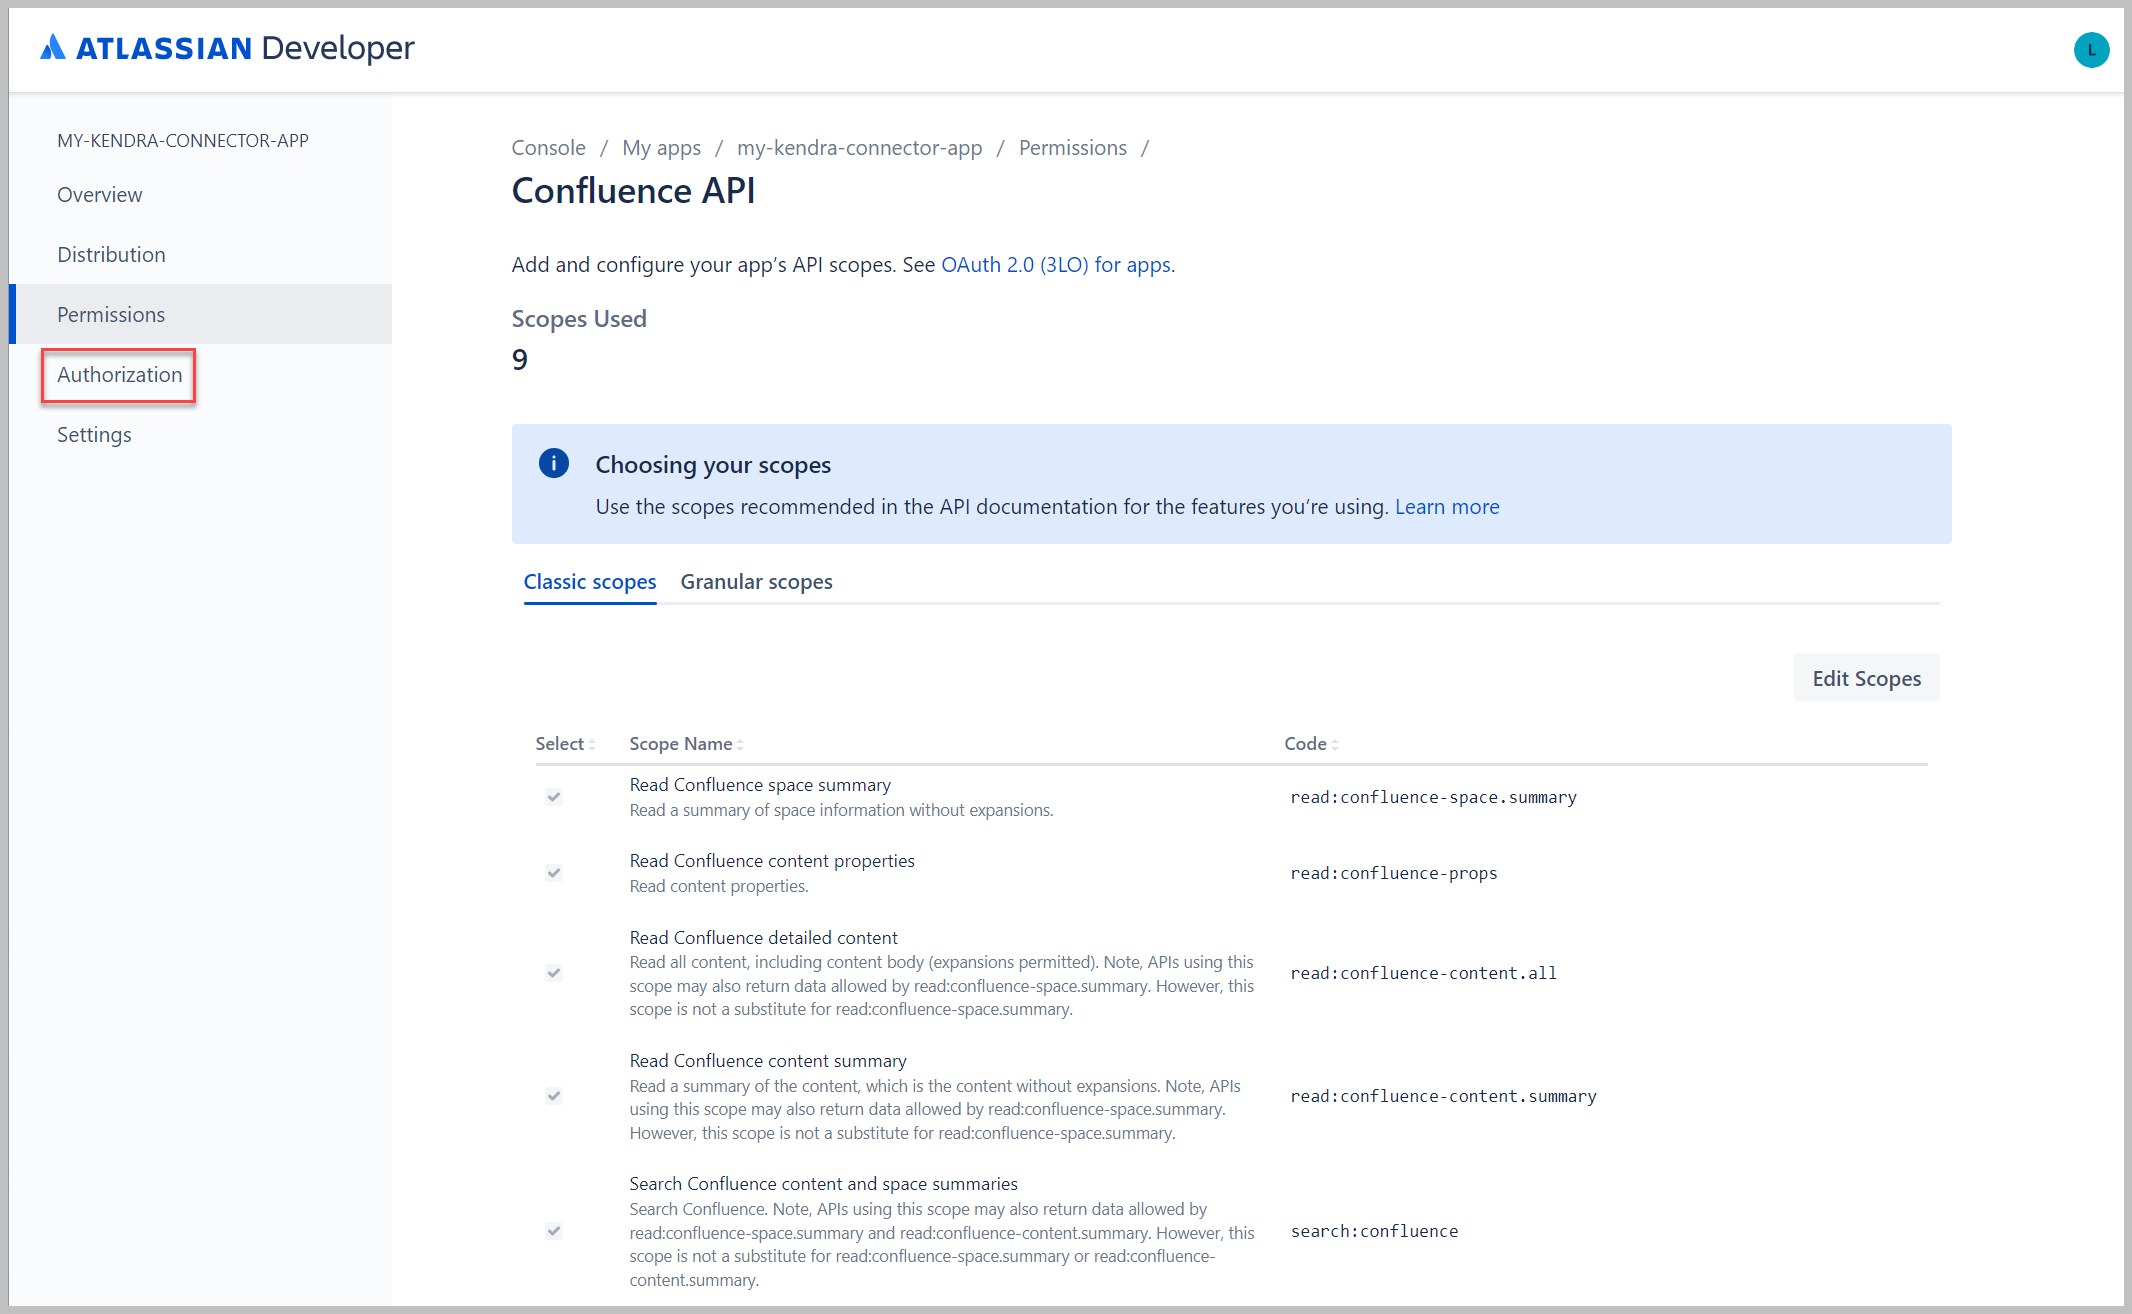Go to Settings in the sidebar
2132x1314 pixels.
click(x=94, y=435)
